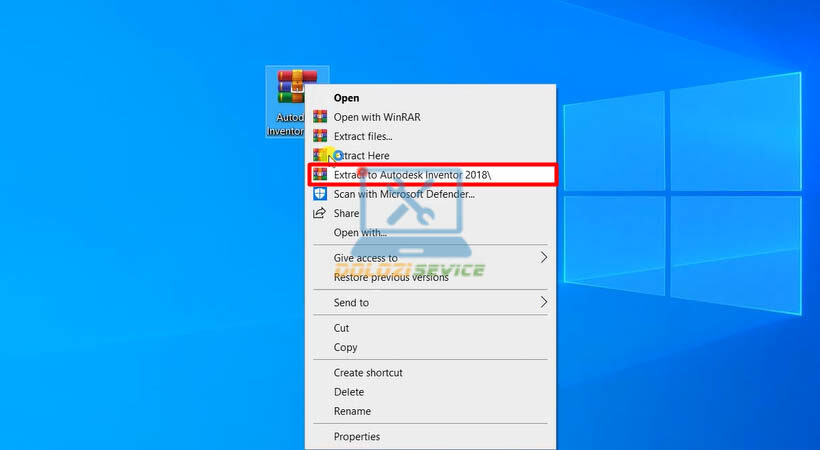Open Properties of the archive
Screen dimensions: 820x450
pos(357,436)
